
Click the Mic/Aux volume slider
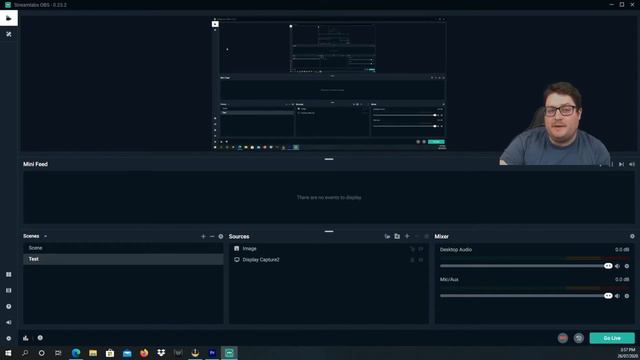[526, 296]
